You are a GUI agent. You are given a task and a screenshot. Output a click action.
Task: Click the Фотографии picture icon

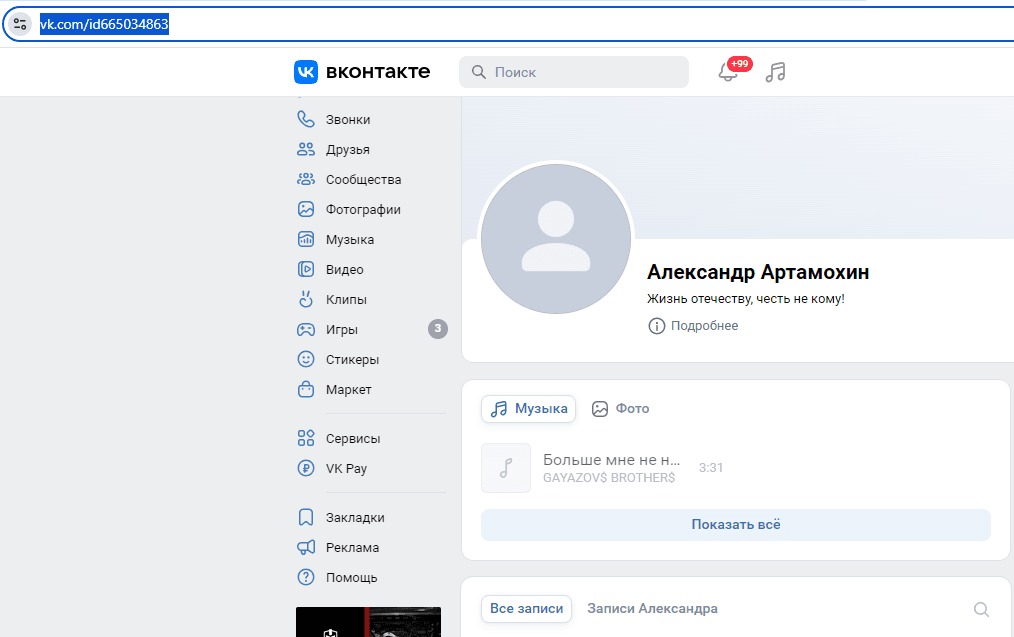pos(306,209)
